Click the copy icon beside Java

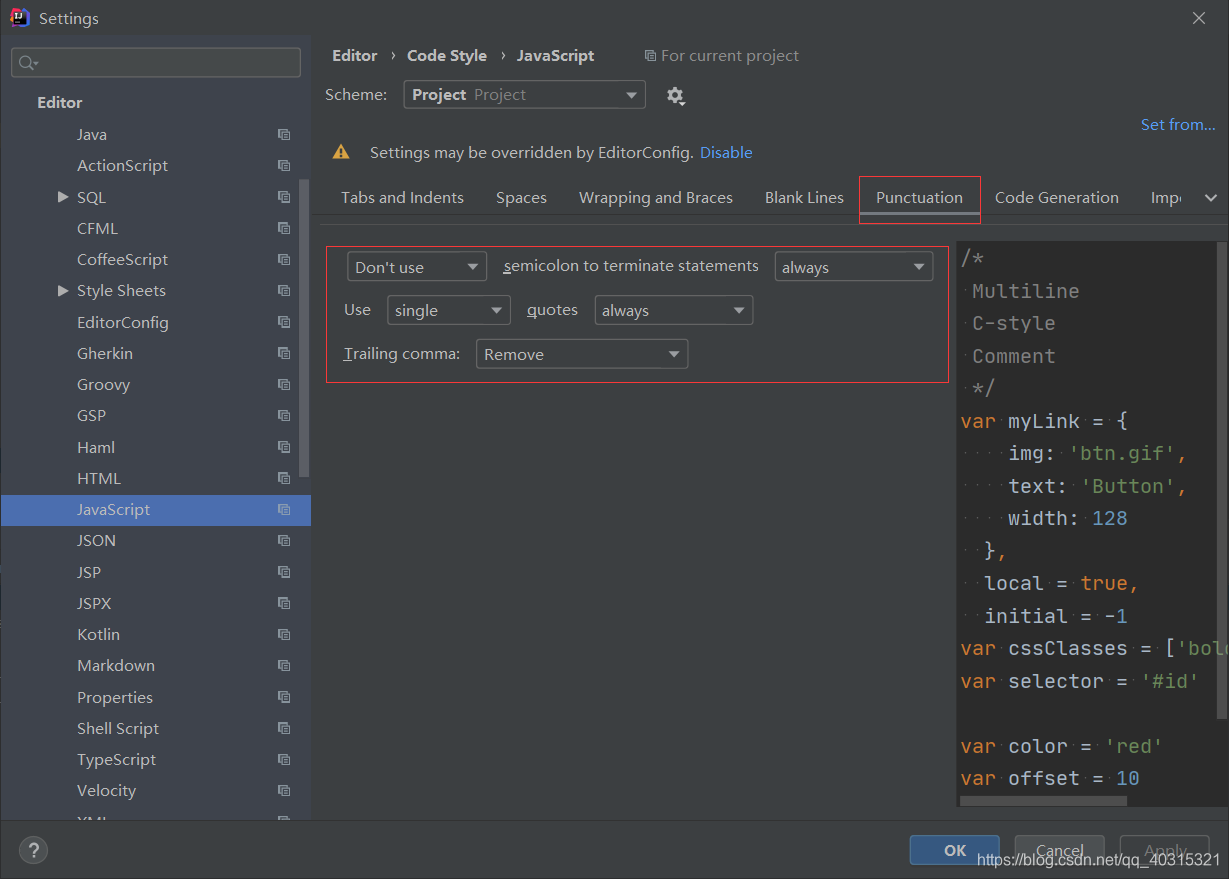pos(284,134)
